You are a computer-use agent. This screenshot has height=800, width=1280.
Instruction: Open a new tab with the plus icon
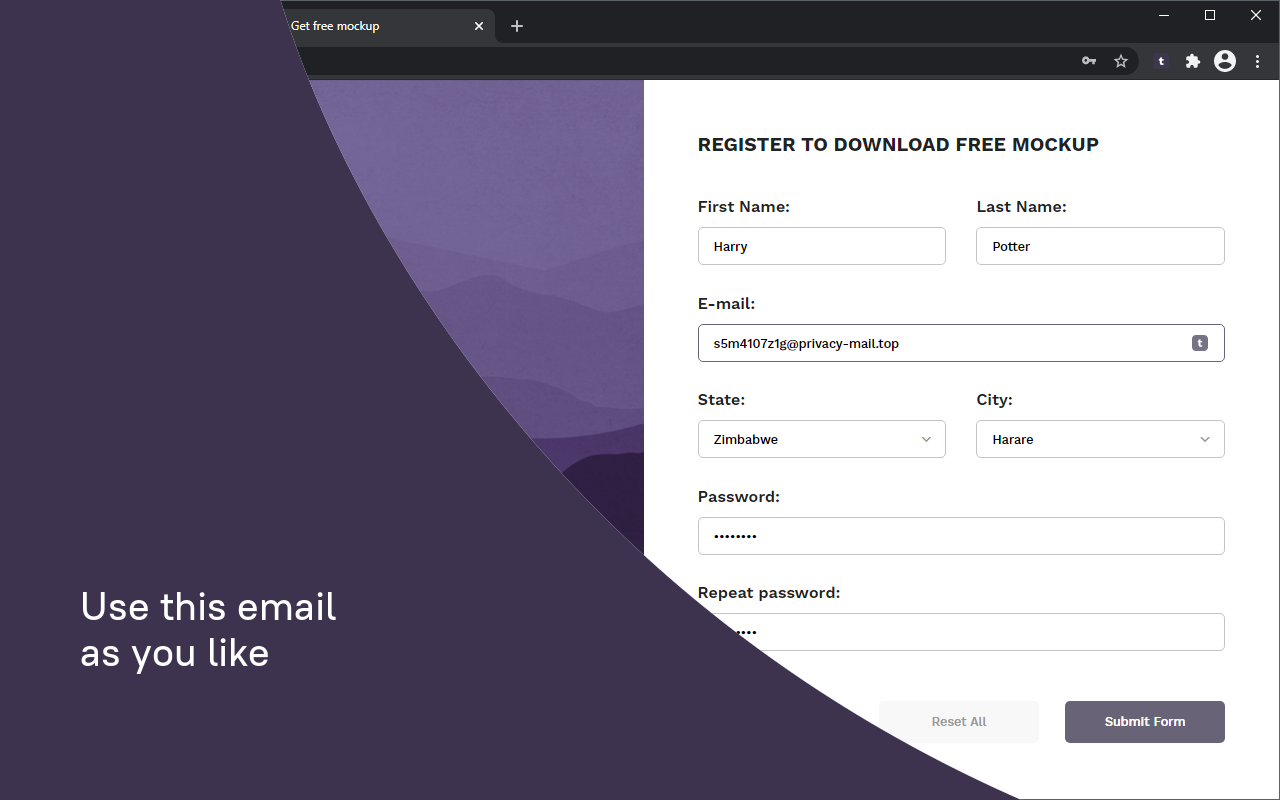click(517, 26)
